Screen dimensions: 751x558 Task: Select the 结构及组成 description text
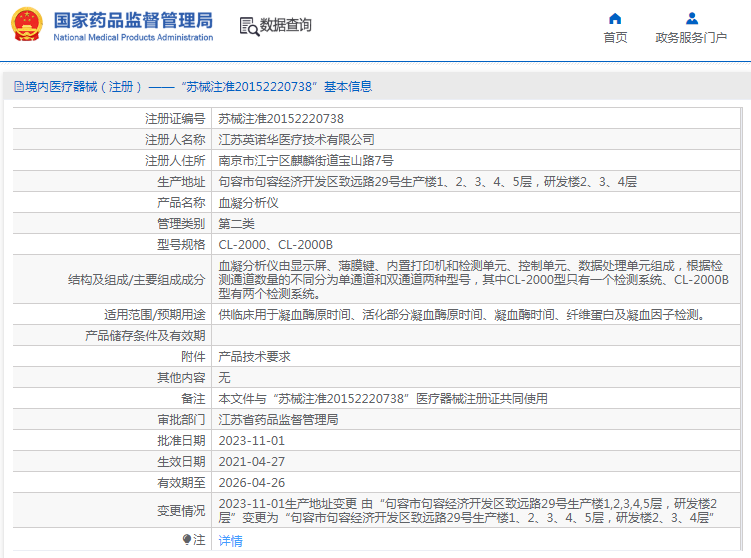[474, 279]
